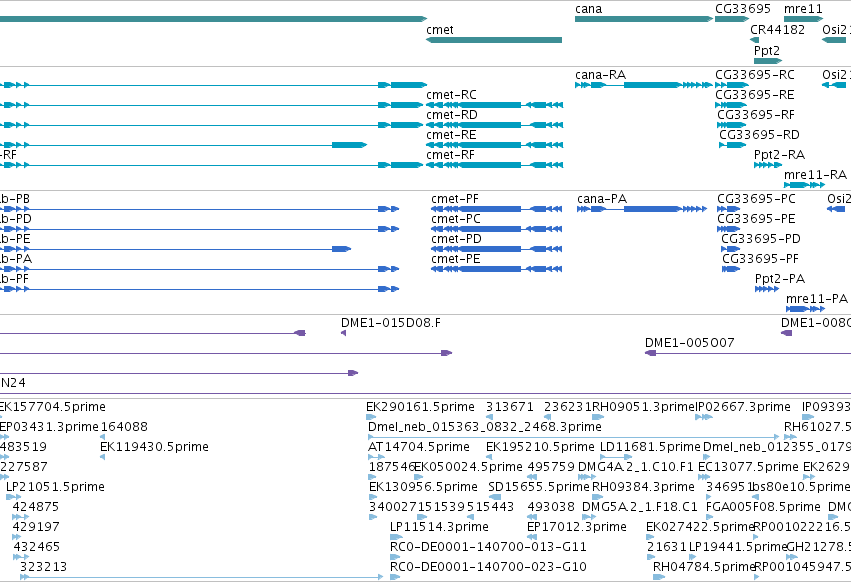Select the cana gene feature bar
The image size is (851, 582).
[x=644, y=19]
